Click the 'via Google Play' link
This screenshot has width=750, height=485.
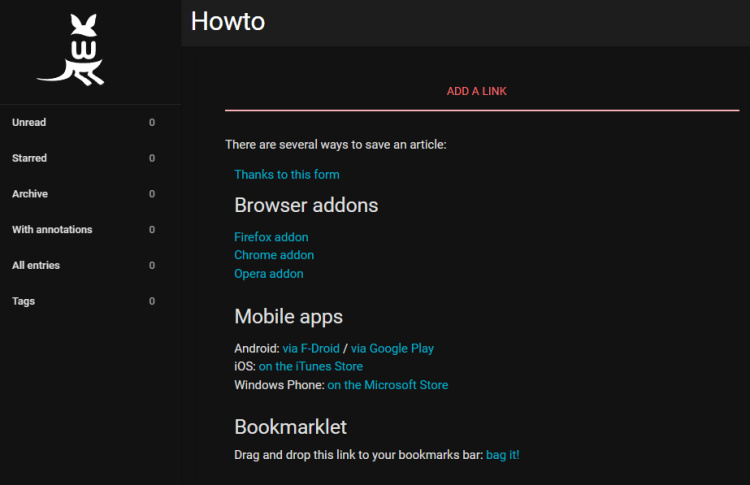coord(392,349)
